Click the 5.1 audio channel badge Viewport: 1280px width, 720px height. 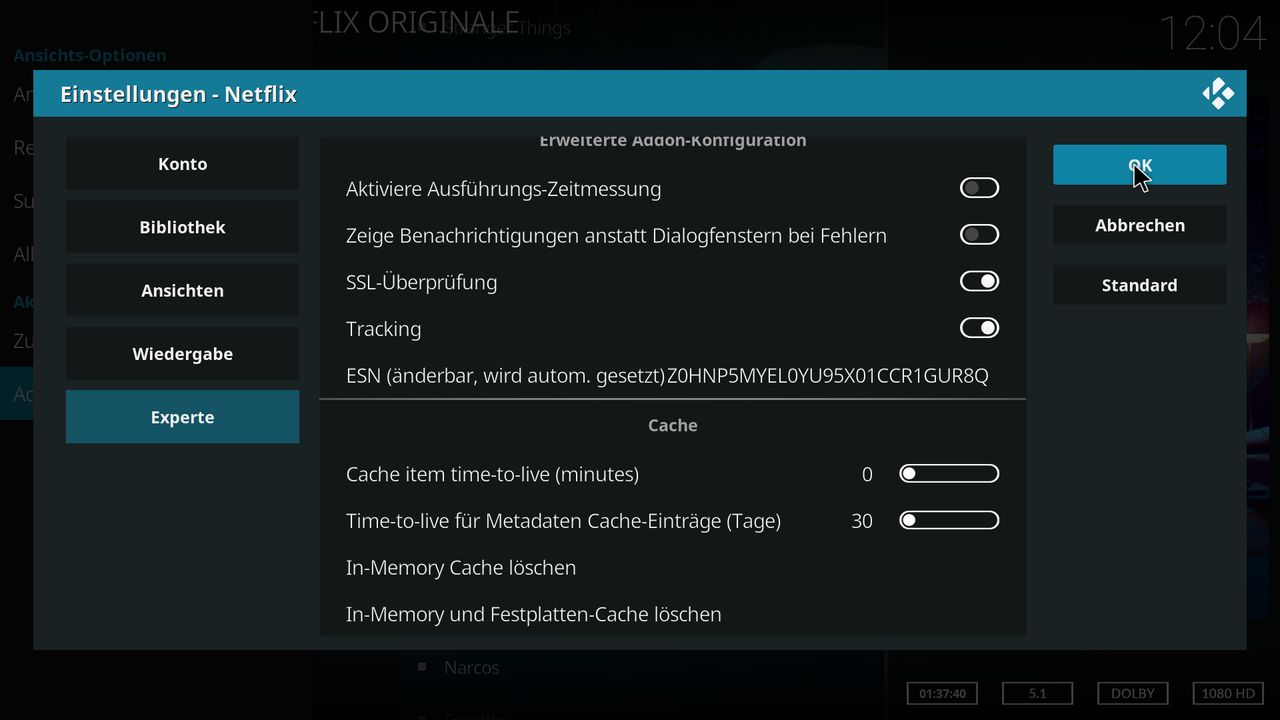(x=1037, y=693)
